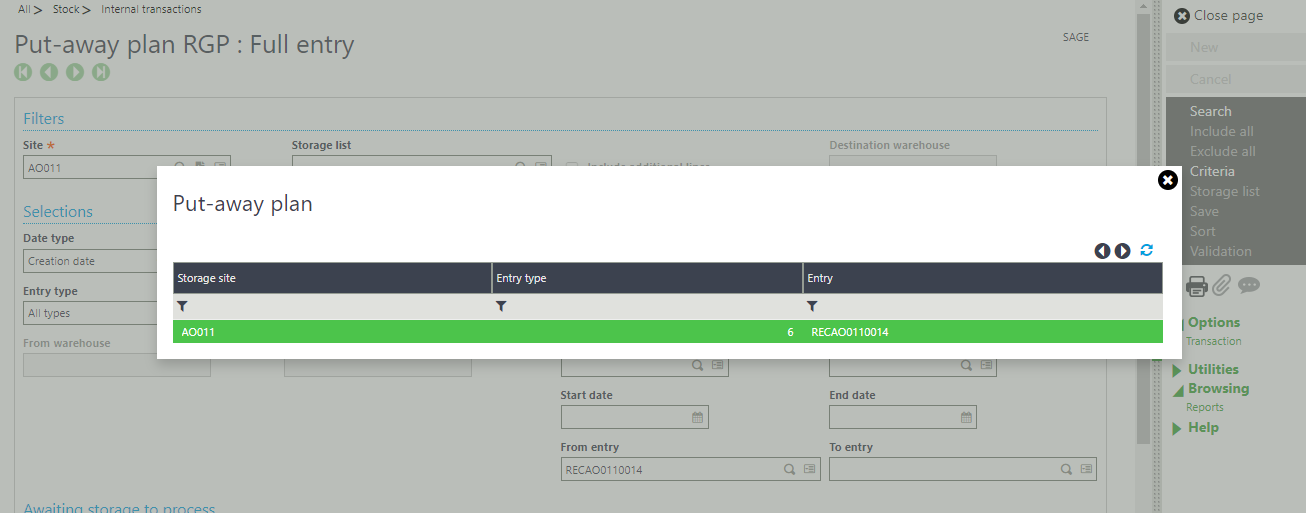Open Transaction link under Options
1306x513 pixels.
click(x=1213, y=341)
